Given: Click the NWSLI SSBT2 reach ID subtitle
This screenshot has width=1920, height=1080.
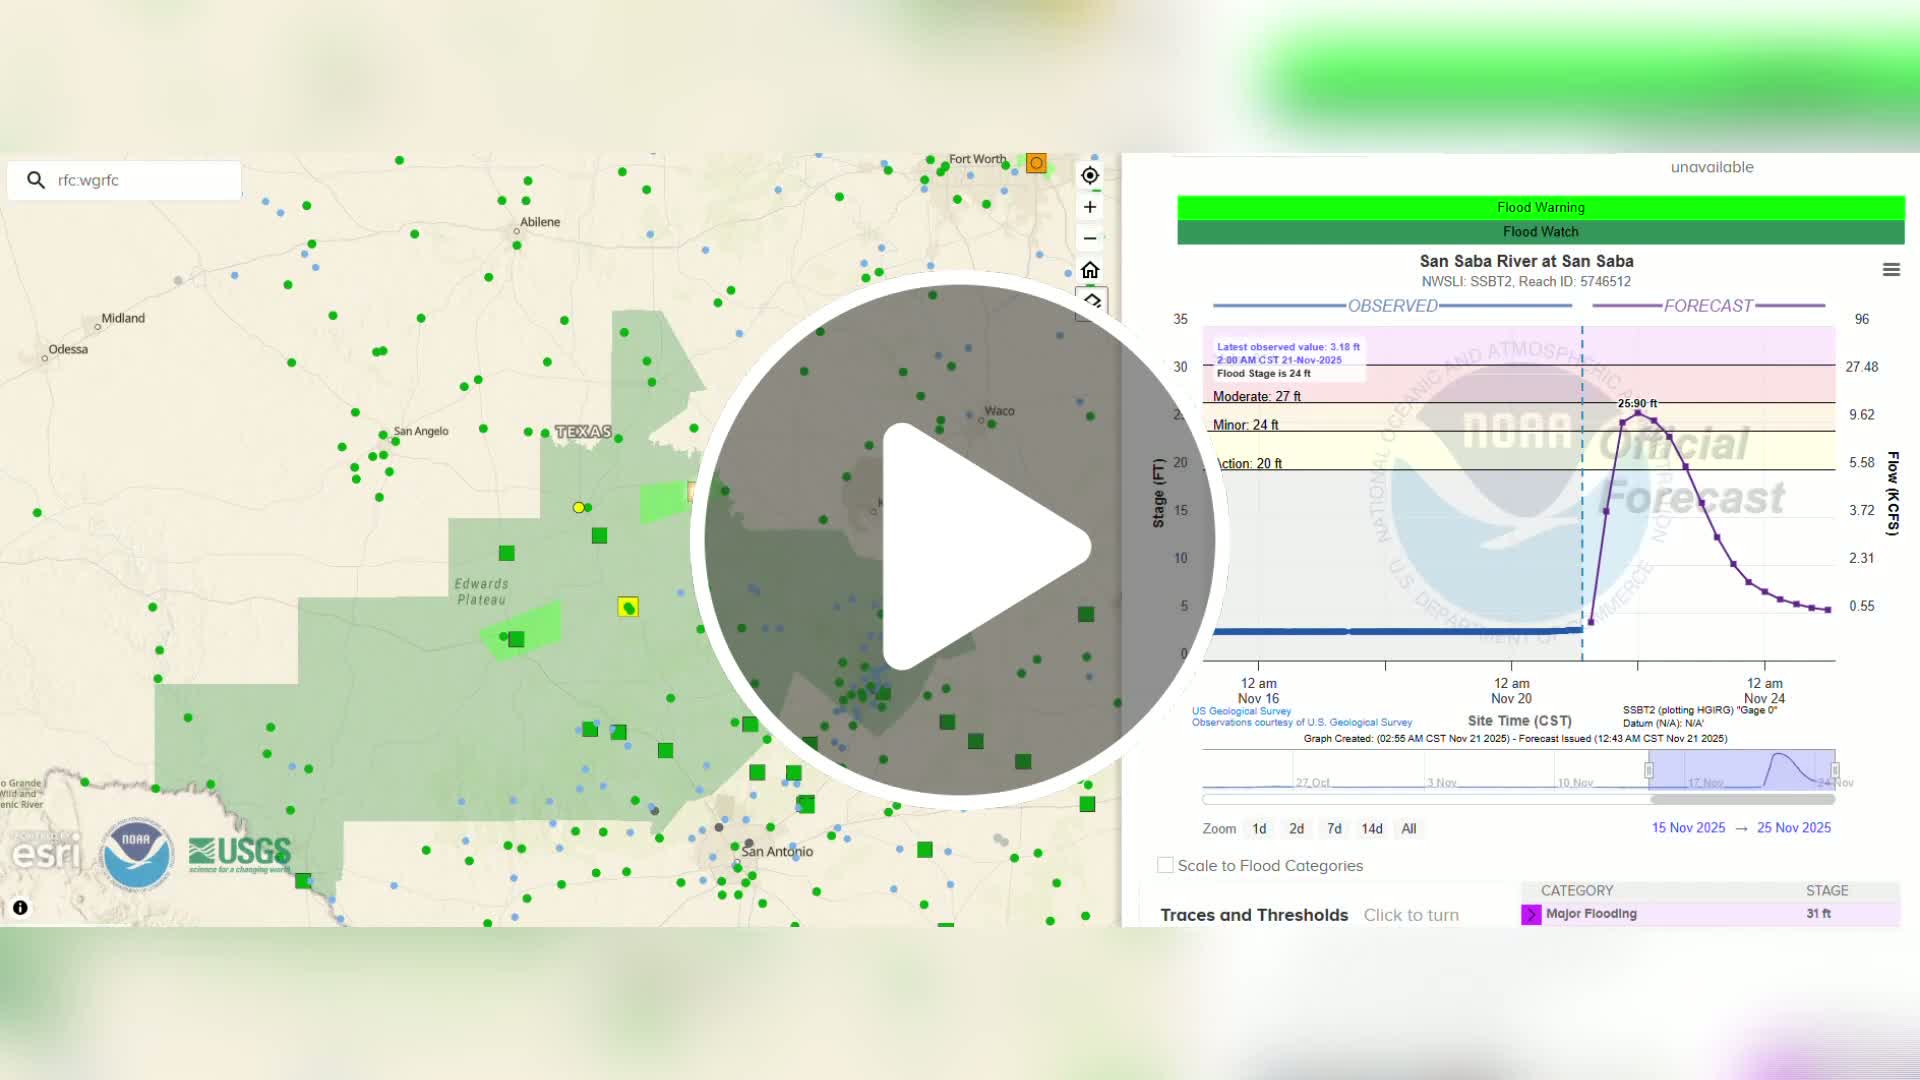Looking at the screenshot, I should click(1526, 282).
